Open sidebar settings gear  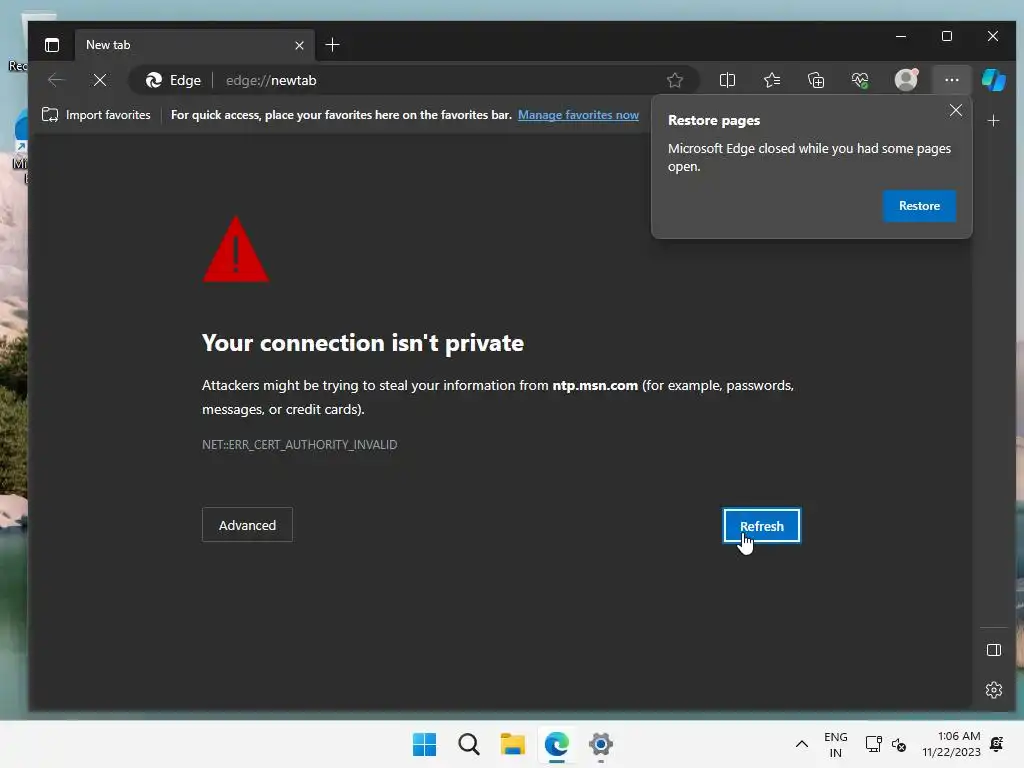click(x=993, y=690)
